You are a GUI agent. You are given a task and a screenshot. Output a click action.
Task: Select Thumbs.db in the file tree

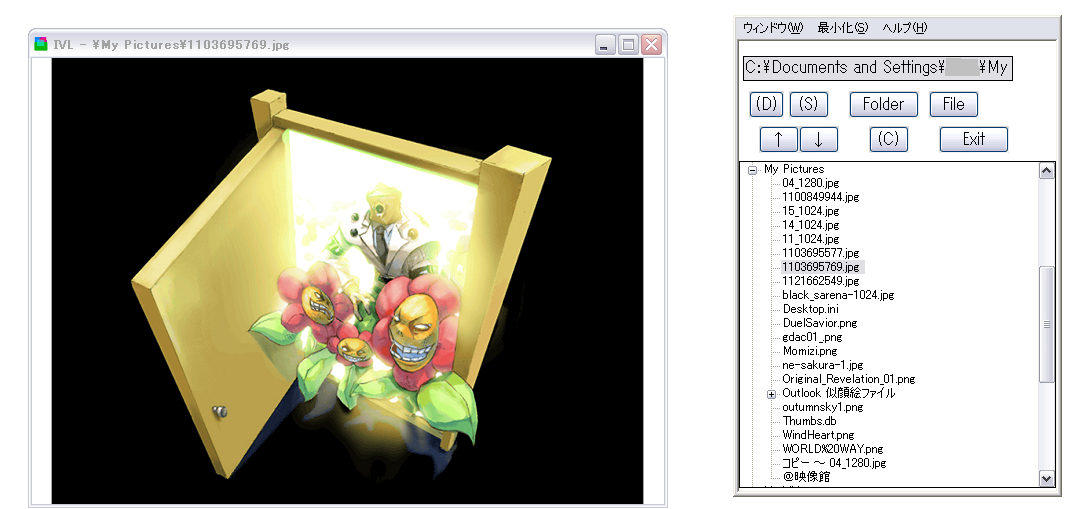(809, 421)
